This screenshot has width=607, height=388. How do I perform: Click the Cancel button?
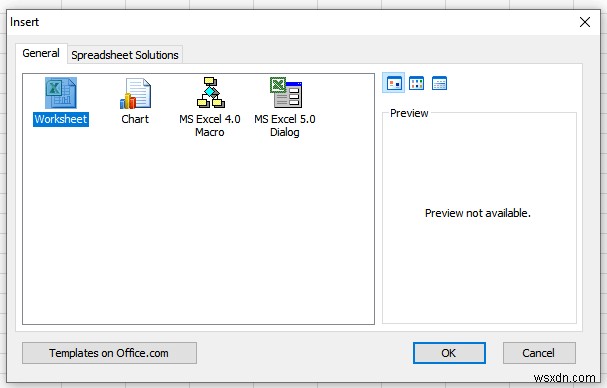click(x=539, y=353)
